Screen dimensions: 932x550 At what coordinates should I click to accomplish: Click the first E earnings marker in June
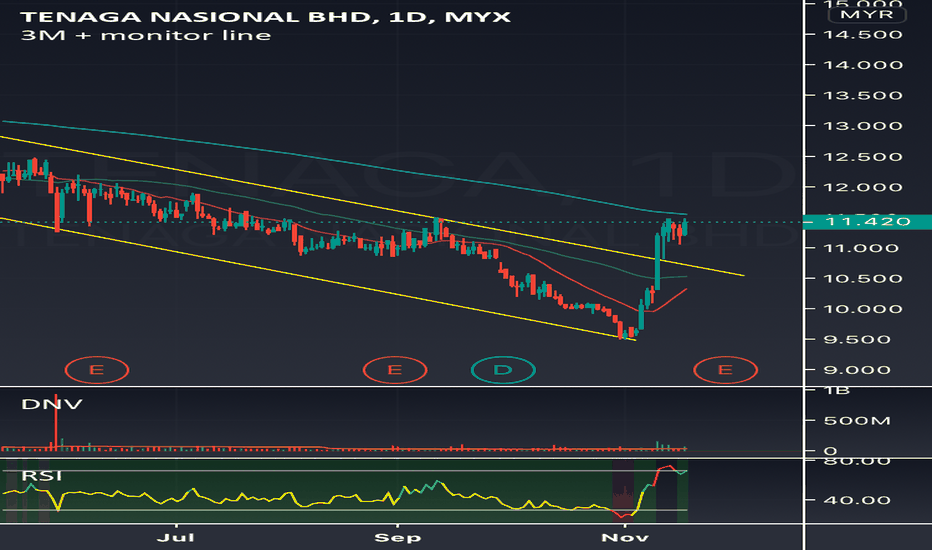point(96,370)
